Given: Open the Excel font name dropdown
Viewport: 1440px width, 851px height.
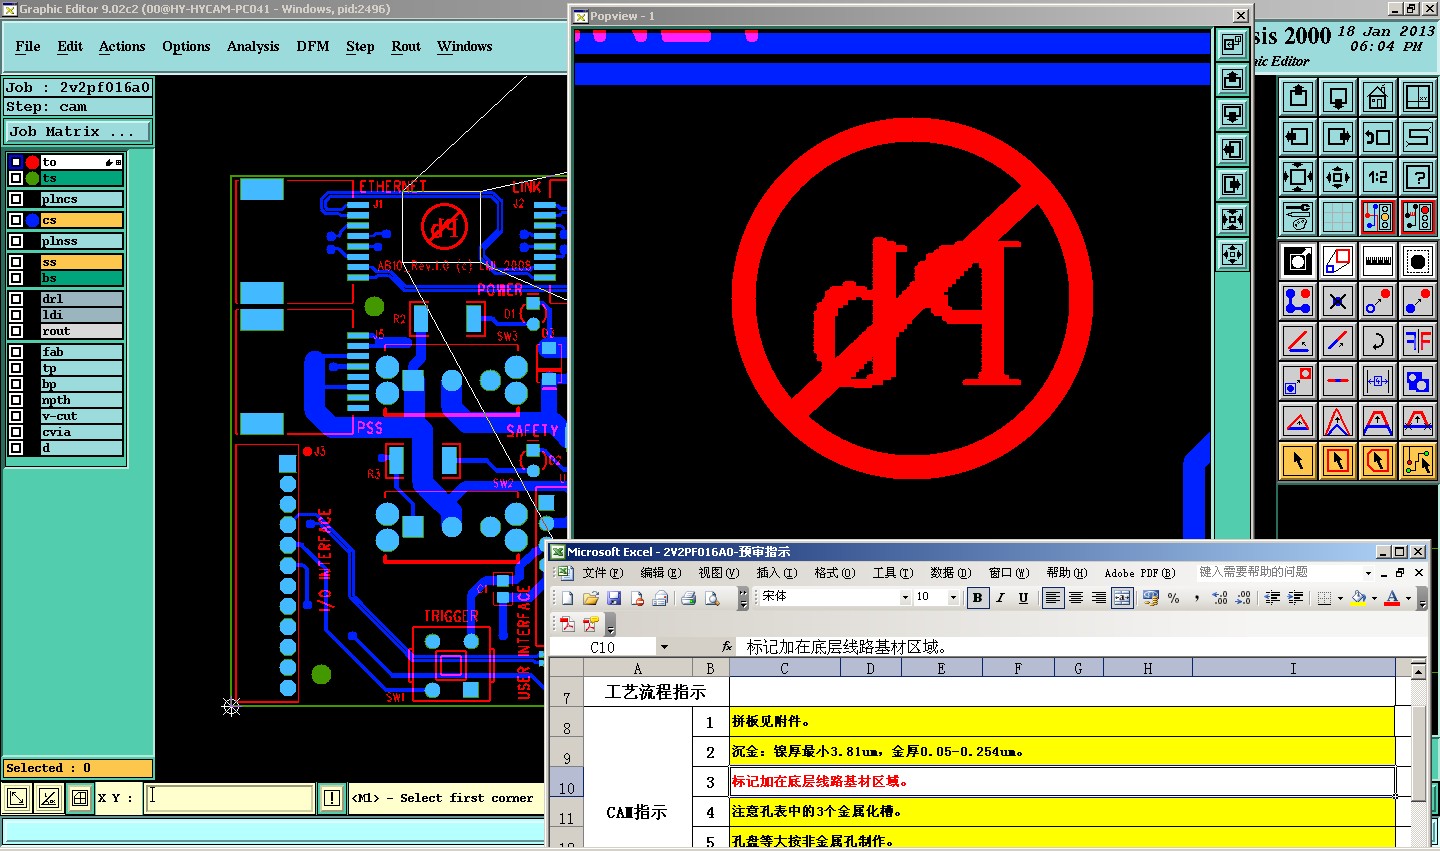Looking at the screenshot, I should click(905, 598).
